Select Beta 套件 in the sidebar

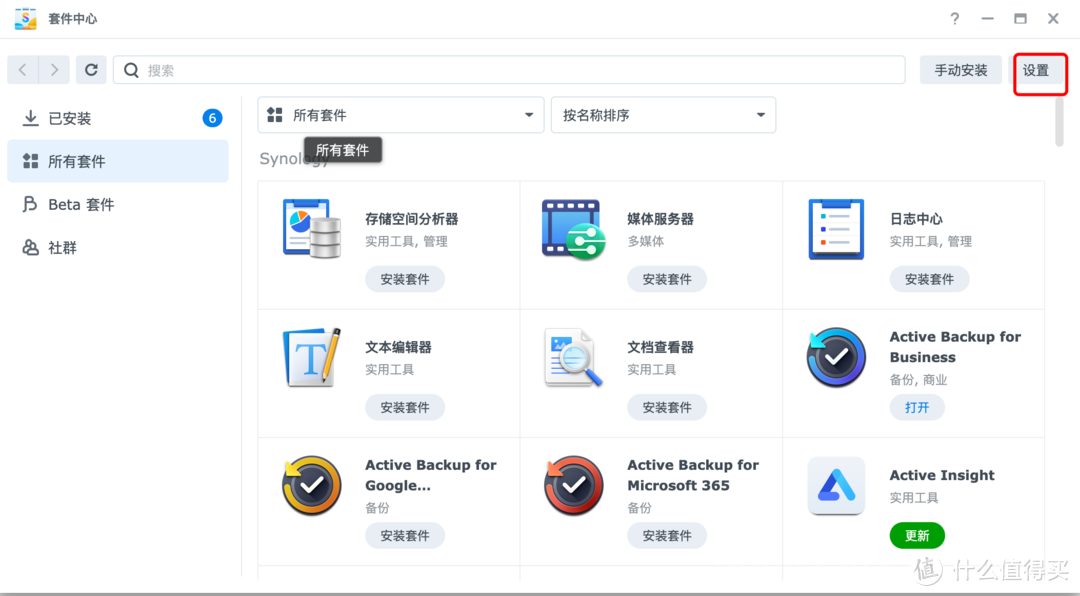click(118, 205)
